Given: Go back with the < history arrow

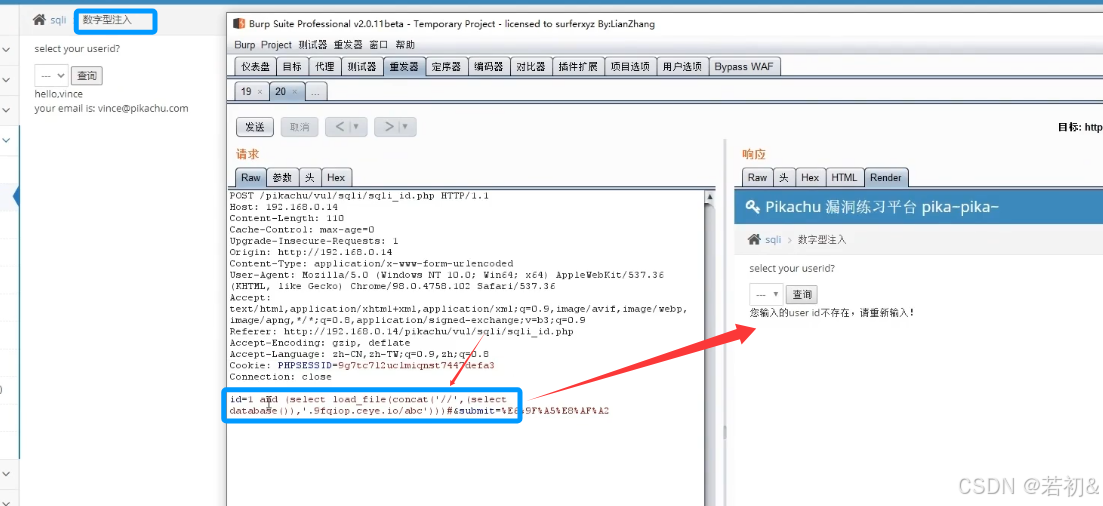Looking at the screenshot, I should [x=340, y=127].
